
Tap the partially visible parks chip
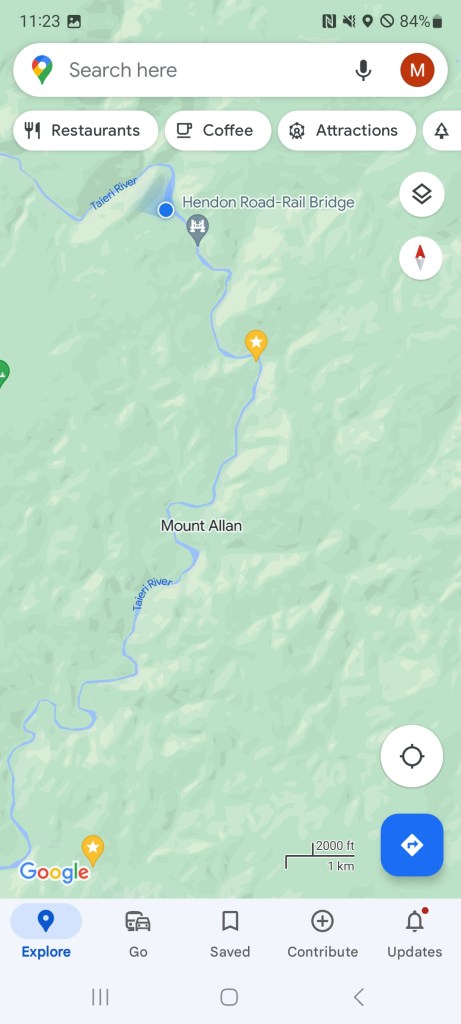[442, 131]
